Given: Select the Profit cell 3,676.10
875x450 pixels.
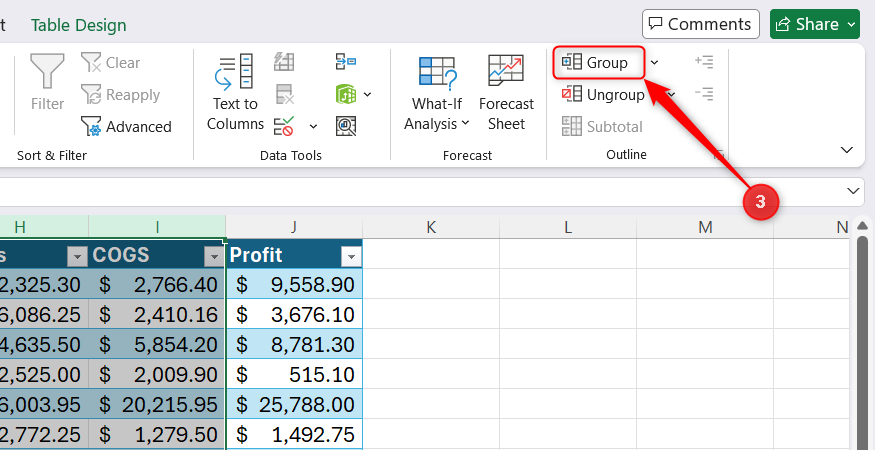Looking at the screenshot, I should pyautogui.click(x=294, y=314).
